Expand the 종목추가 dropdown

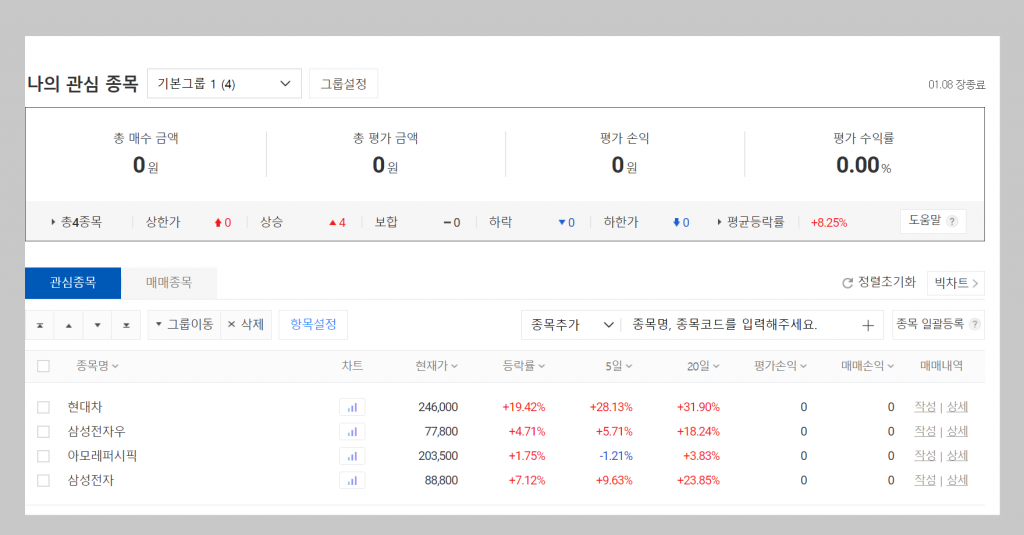tap(570, 325)
